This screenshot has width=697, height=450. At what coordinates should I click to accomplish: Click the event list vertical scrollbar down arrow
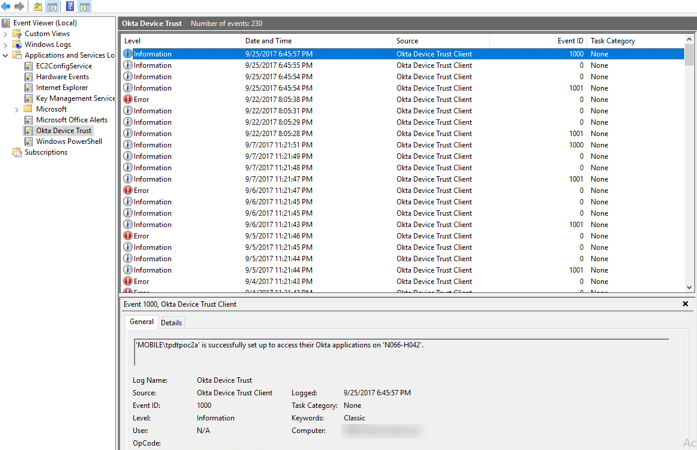coord(690,287)
